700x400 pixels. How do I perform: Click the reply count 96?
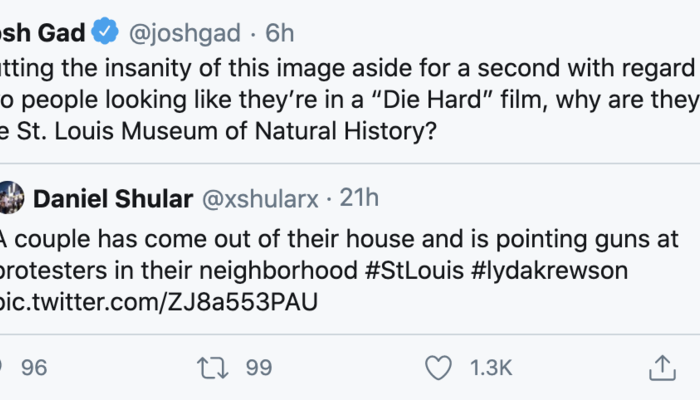pyautogui.click(x=34, y=368)
